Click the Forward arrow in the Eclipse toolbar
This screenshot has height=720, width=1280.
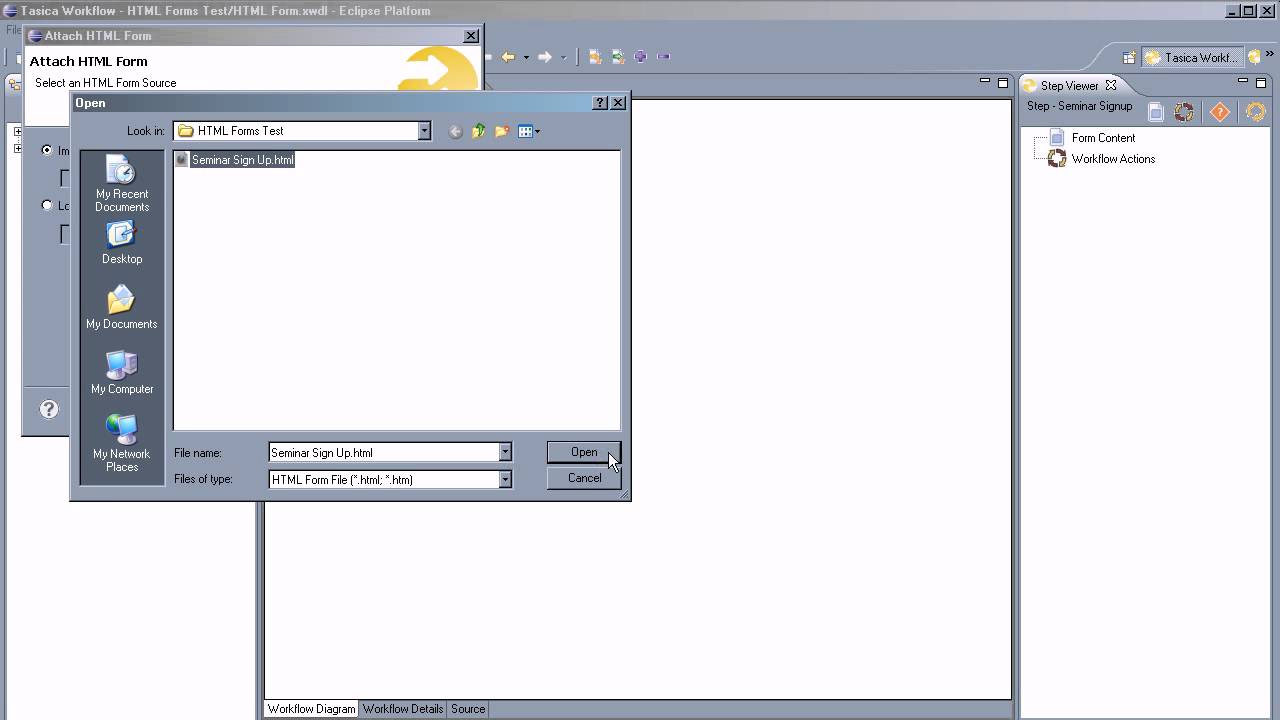point(545,57)
